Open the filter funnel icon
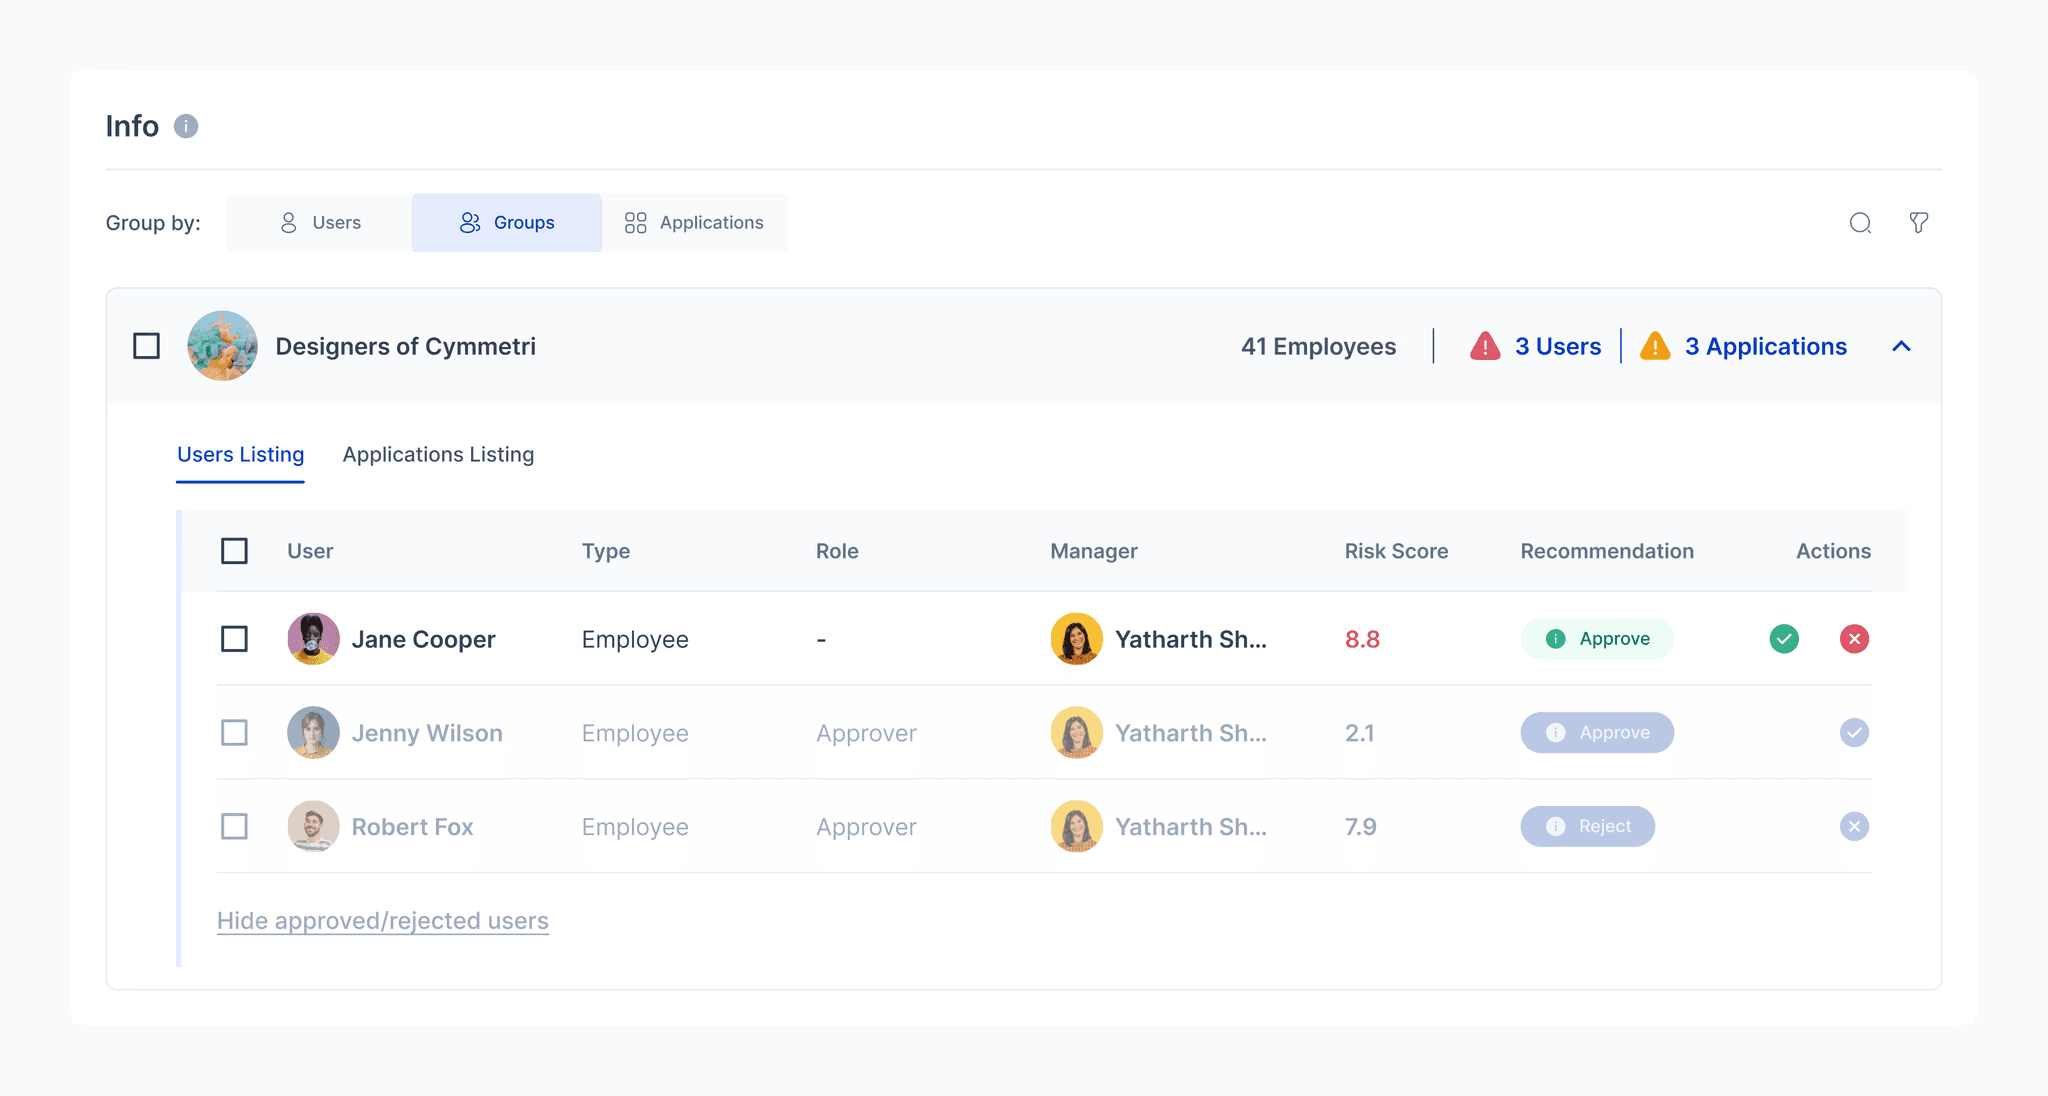 1918,223
